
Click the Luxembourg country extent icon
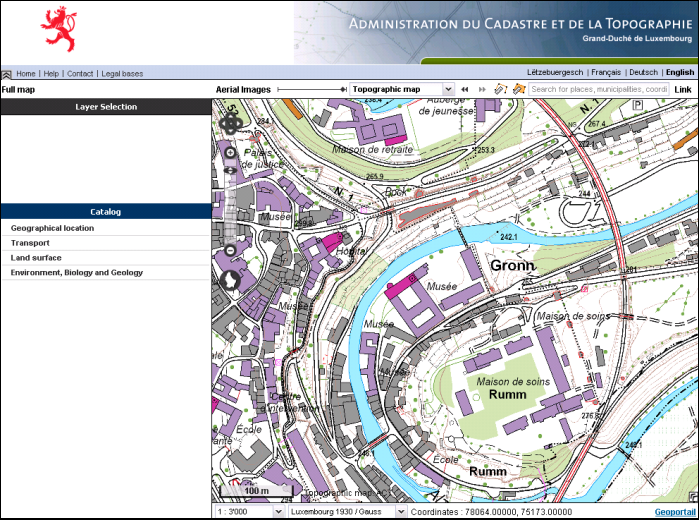(x=230, y=280)
